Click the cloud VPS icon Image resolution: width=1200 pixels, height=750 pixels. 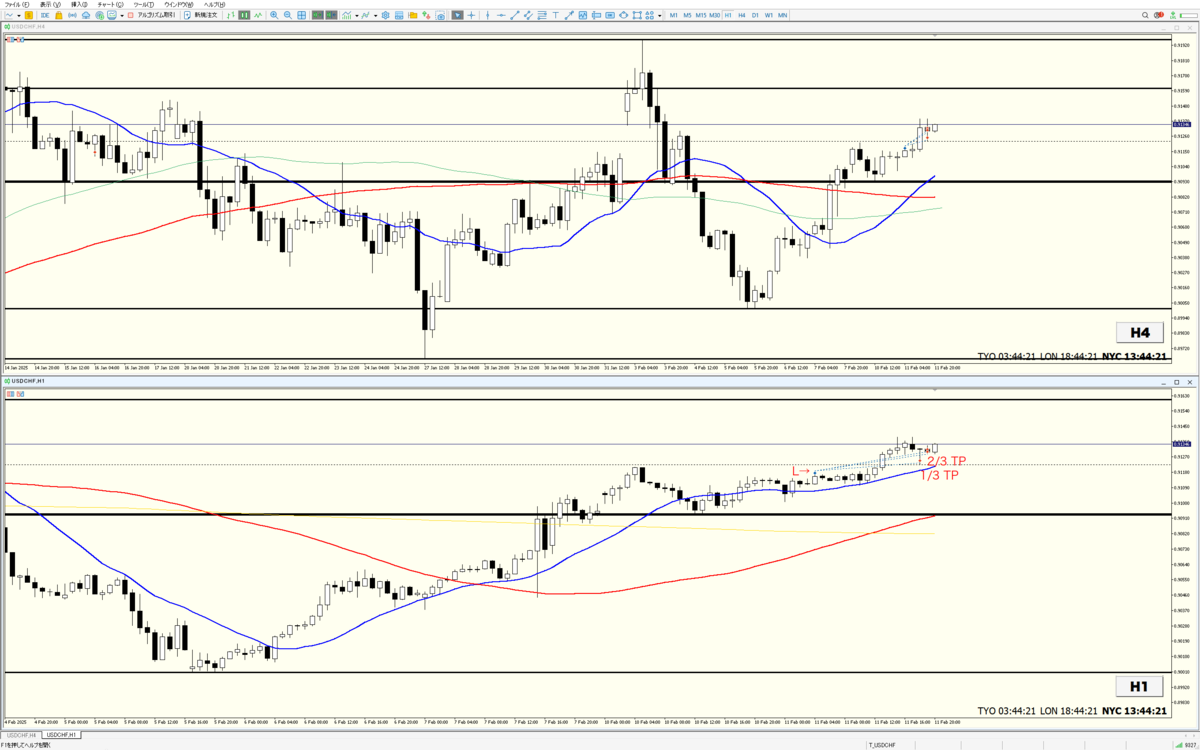click(x=86, y=15)
